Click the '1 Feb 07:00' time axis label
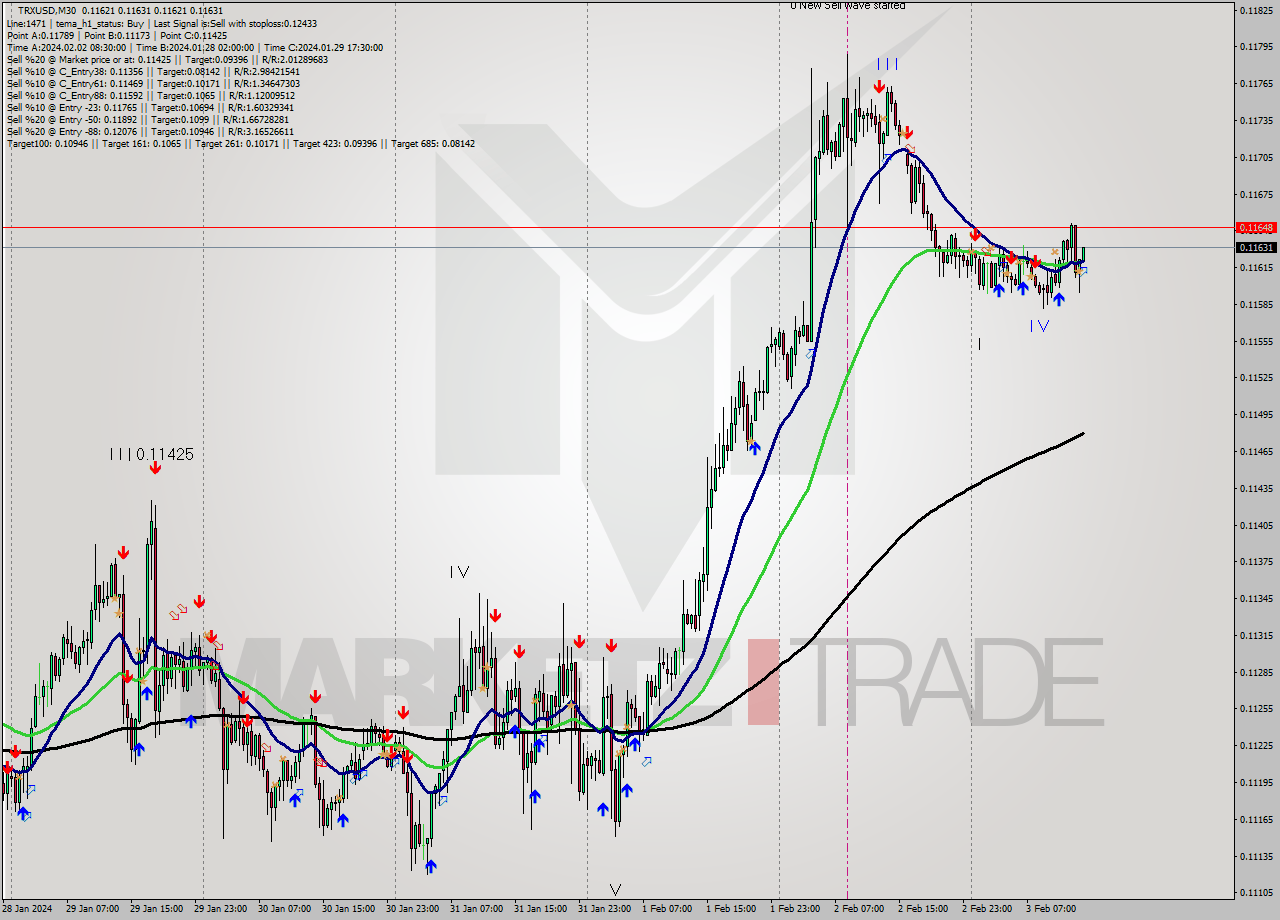 [x=666, y=909]
